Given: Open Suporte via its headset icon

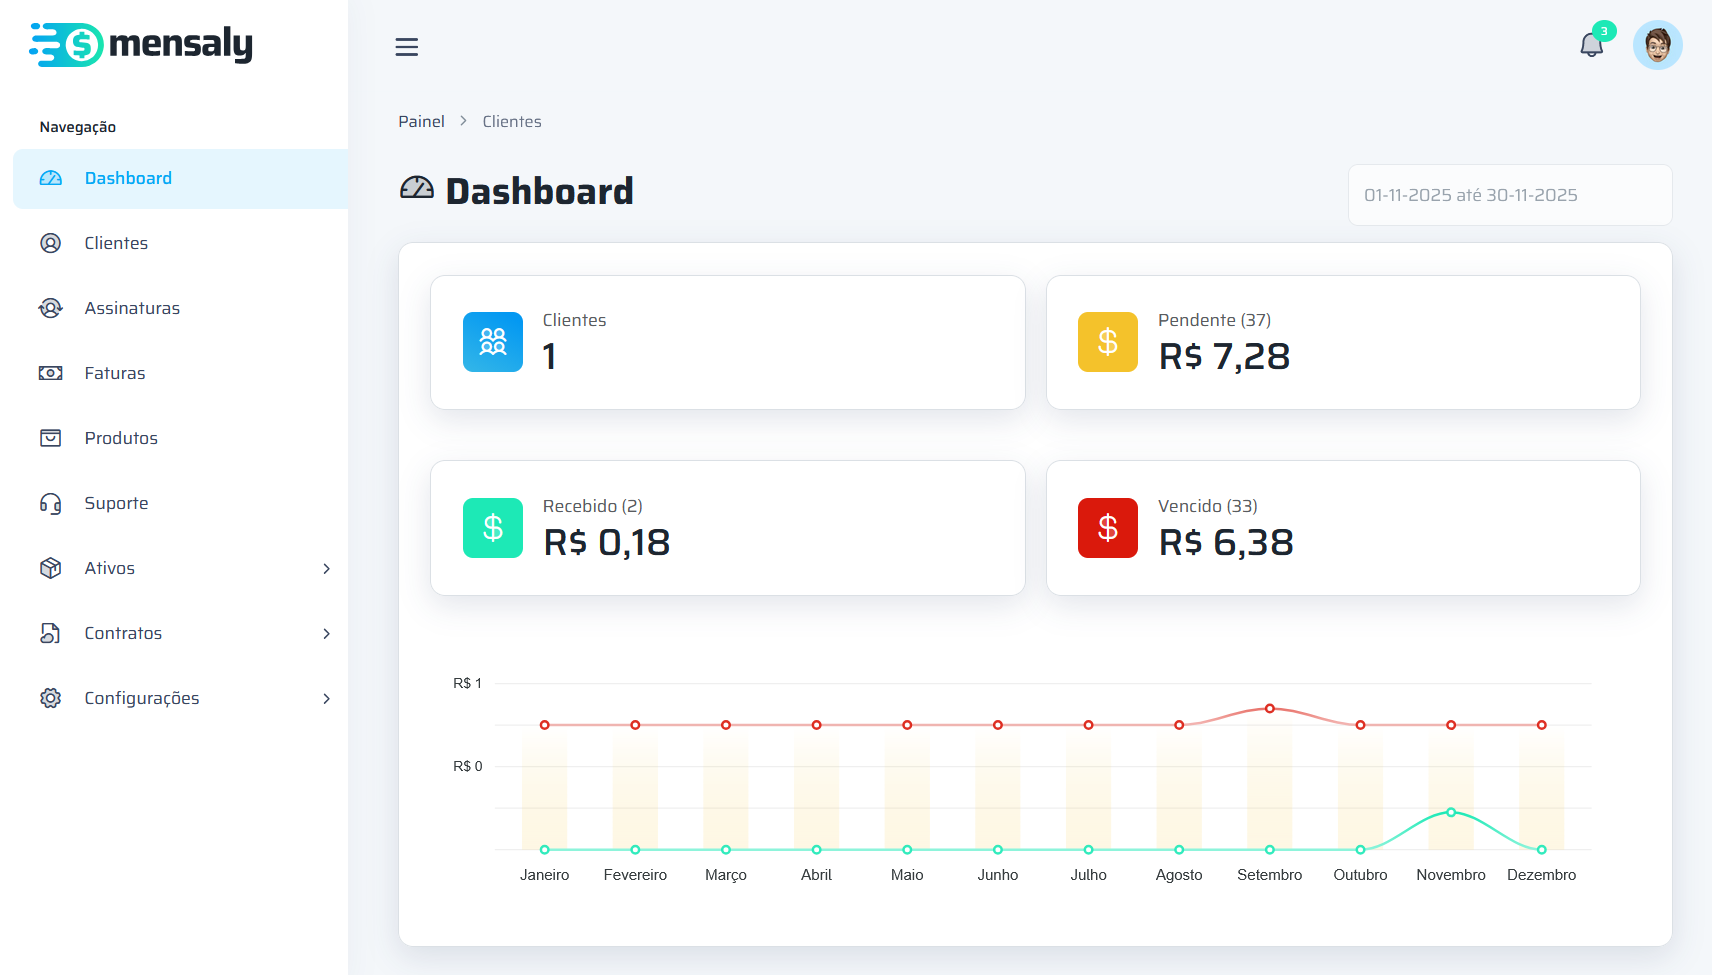Looking at the screenshot, I should 50,503.
